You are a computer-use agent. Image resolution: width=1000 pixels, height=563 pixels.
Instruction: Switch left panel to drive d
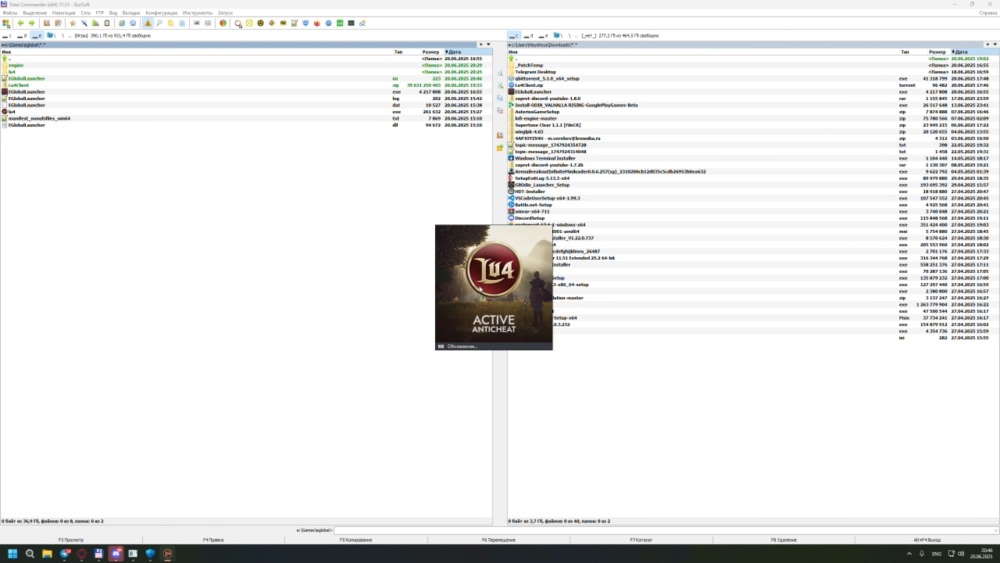22,35
